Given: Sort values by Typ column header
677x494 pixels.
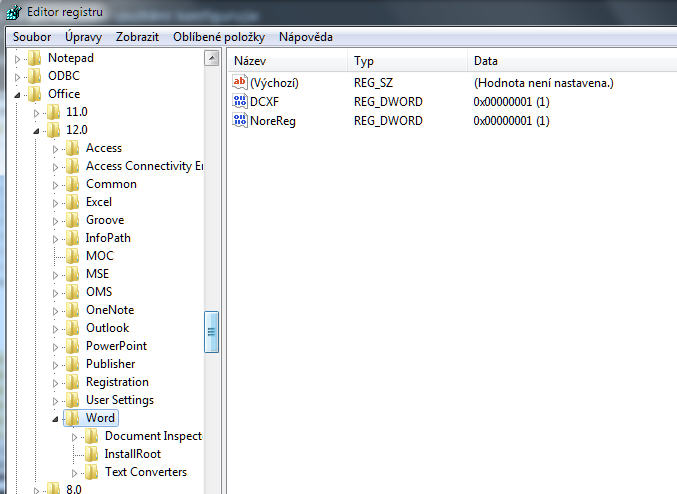Looking at the screenshot, I should click(408, 61).
